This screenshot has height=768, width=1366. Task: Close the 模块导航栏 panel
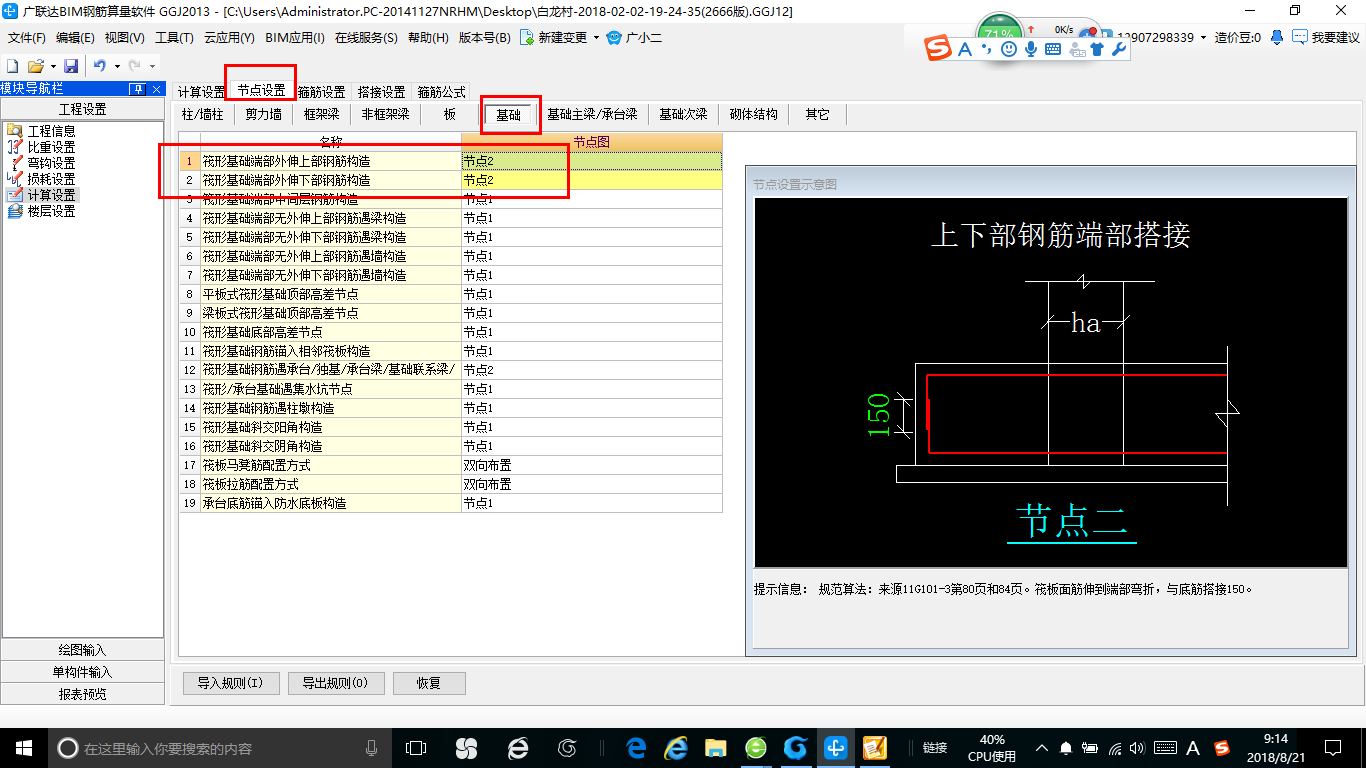point(155,89)
